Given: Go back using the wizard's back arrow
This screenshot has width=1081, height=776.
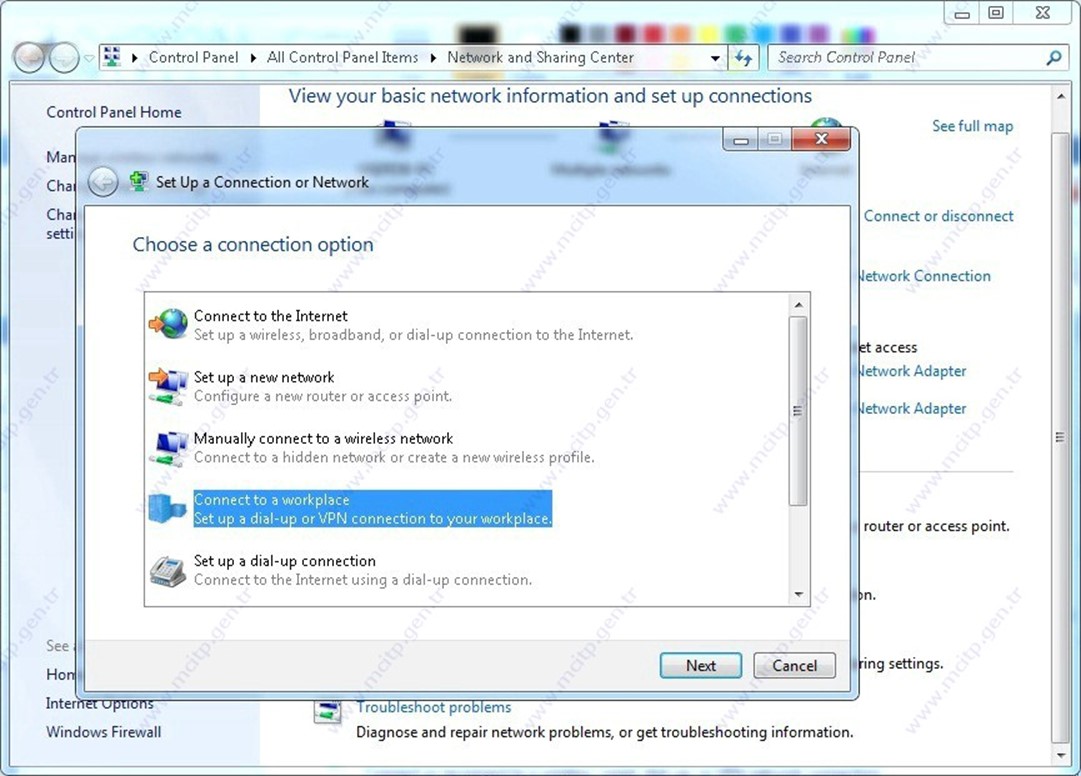Looking at the screenshot, I should click(x=103, y=183).
